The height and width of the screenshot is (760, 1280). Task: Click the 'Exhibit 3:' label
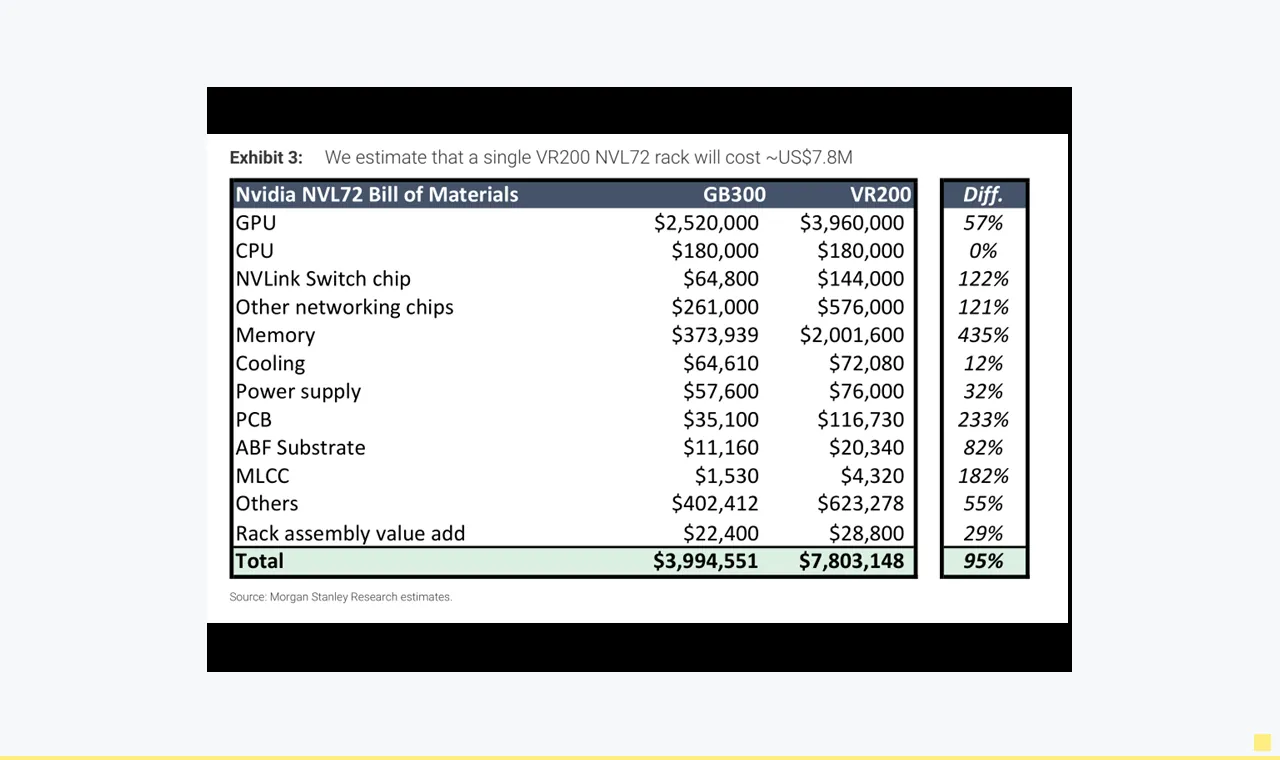coord(266,157)
